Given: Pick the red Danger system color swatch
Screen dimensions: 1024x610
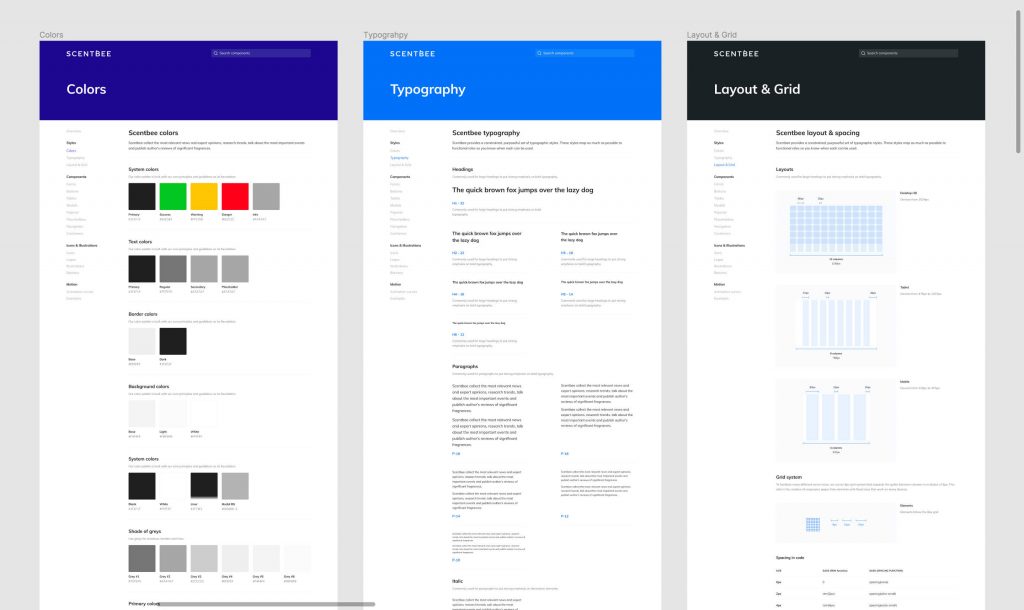Looking at the screenshot, I should pyautogui.click(x=235, y=197).
